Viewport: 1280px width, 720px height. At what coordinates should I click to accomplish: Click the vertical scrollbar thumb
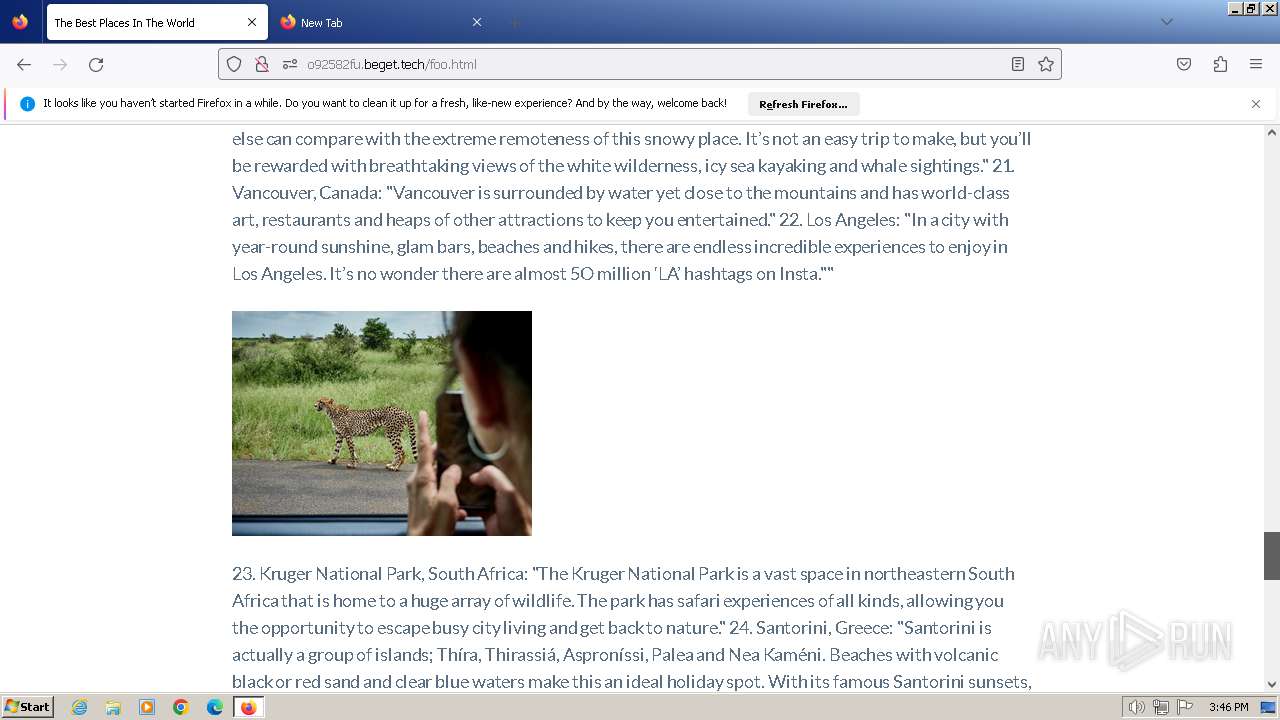coord(1272,556)
